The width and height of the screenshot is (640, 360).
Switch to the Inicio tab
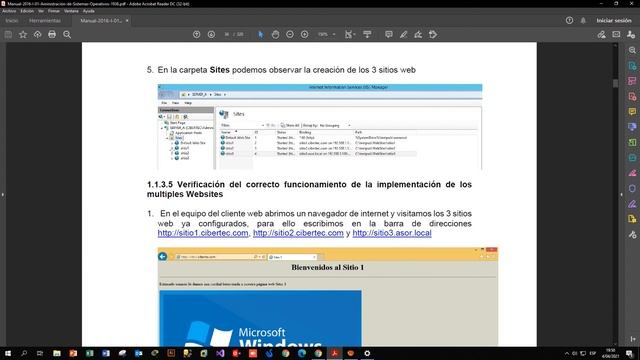12,20
